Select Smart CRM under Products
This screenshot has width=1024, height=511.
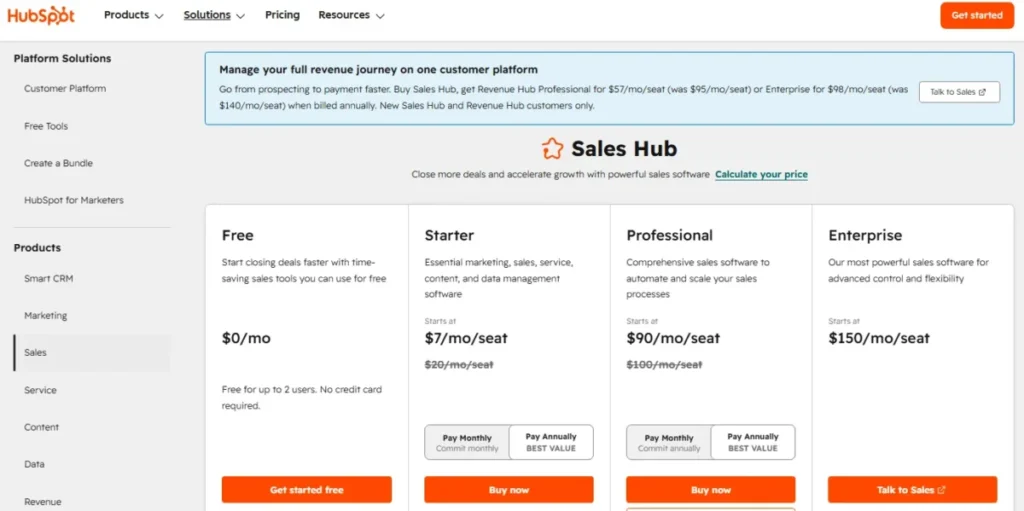coord(49,278)
